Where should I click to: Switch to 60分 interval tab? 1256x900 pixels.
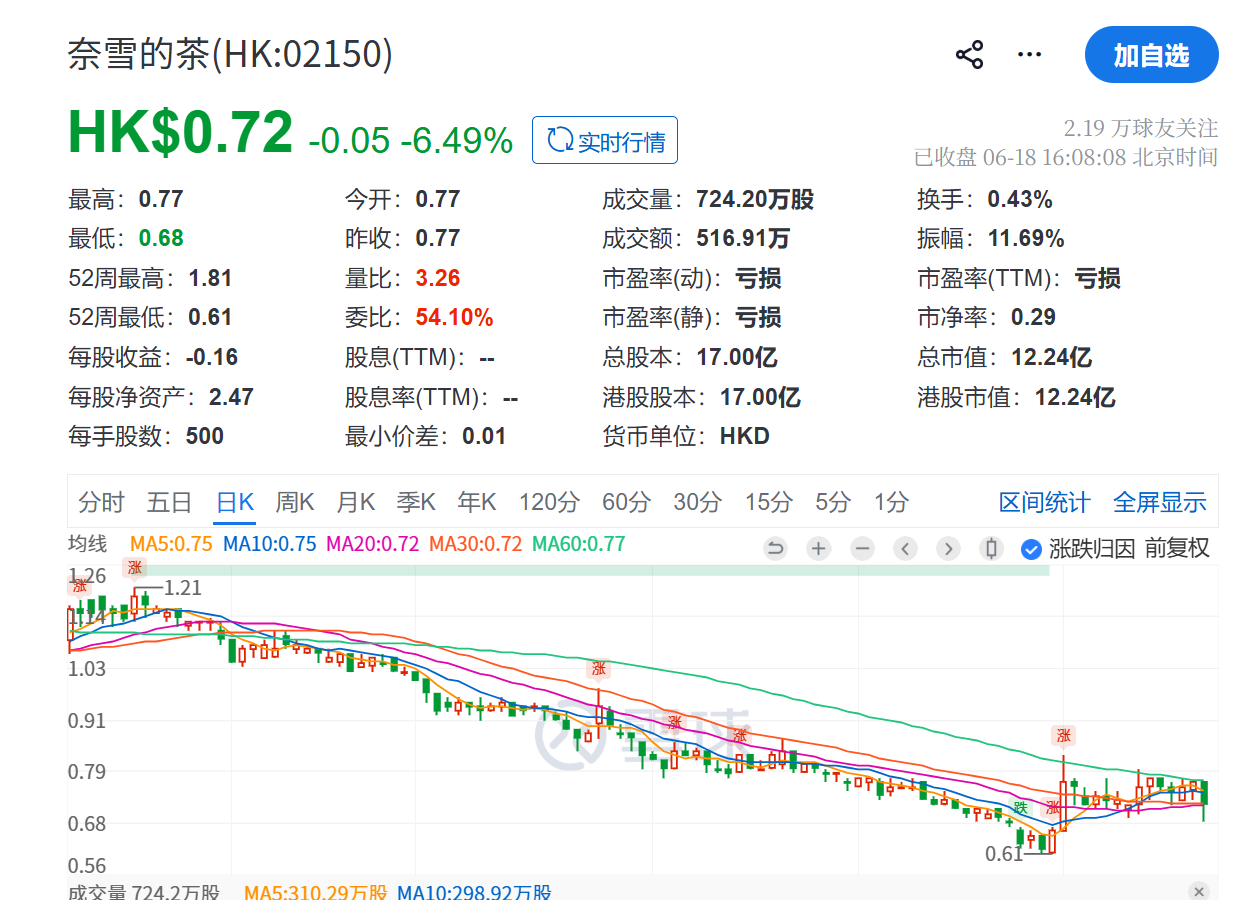point(626,502)
